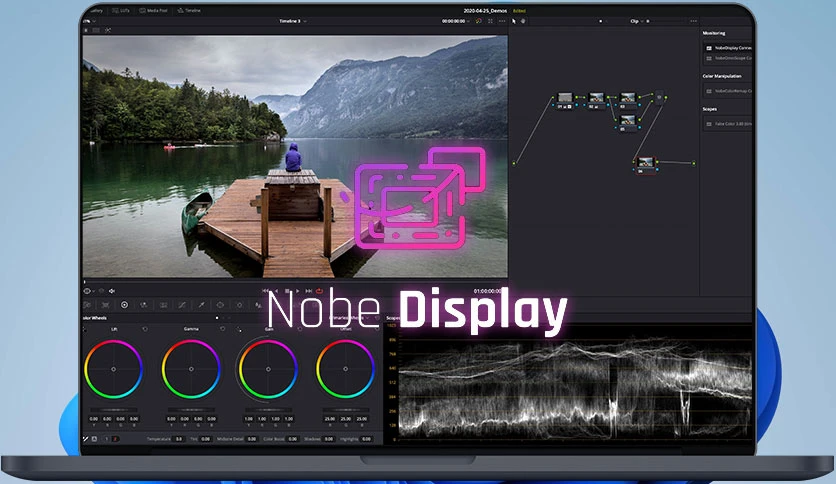Click the Gamma color wheel center point

191,369
